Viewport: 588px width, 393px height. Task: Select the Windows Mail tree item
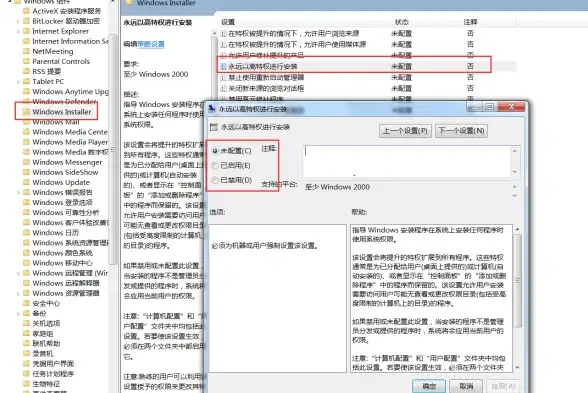(56, 122)
